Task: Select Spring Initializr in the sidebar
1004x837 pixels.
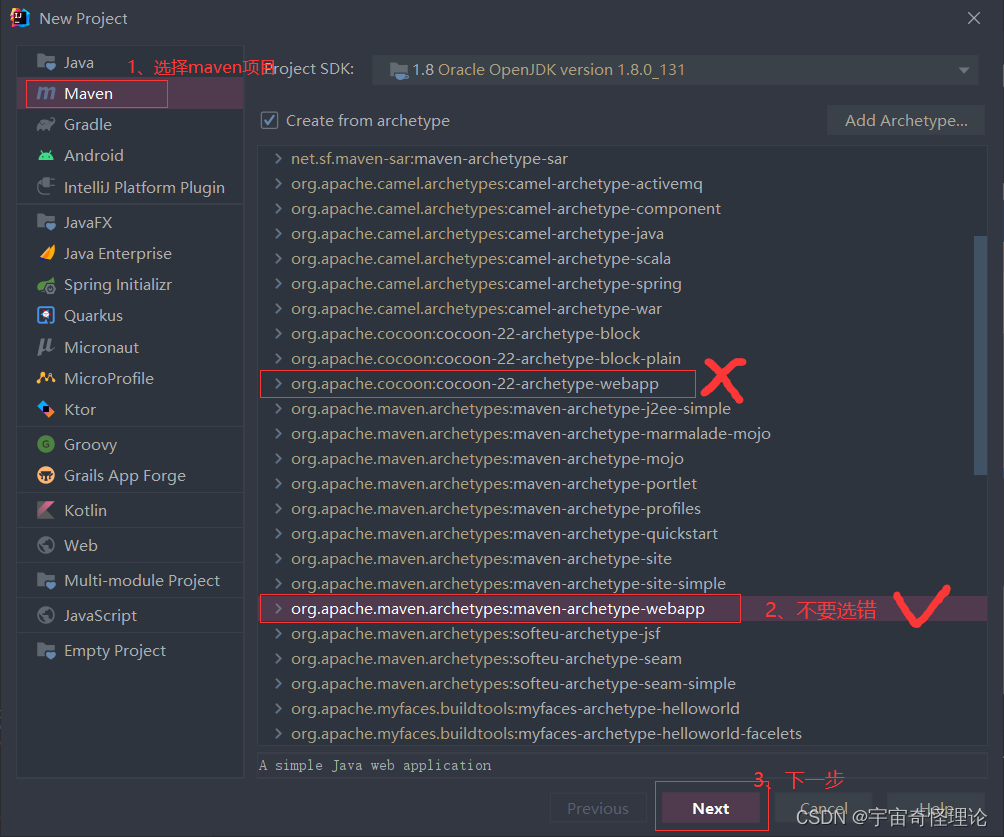Action: (x=130, y=285)
